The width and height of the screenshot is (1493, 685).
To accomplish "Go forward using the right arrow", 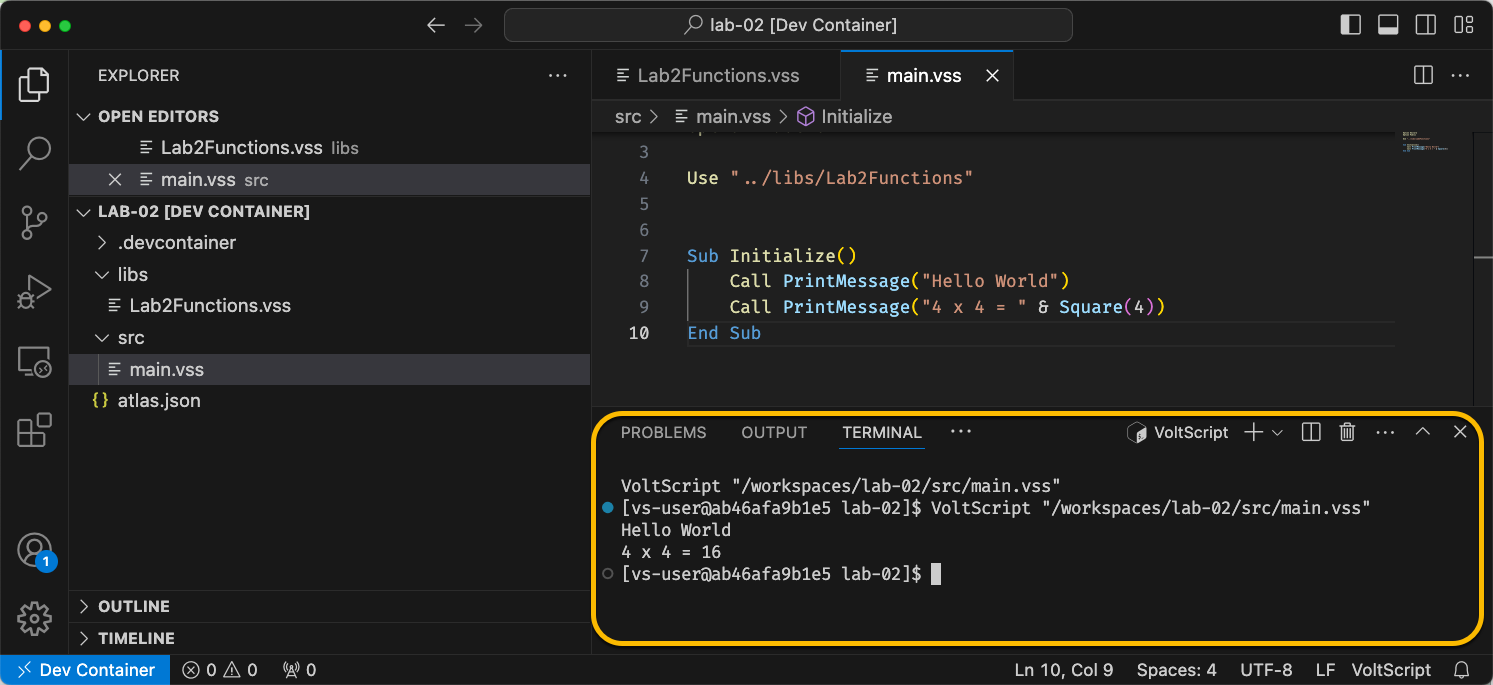I will (x=474, y=25).
